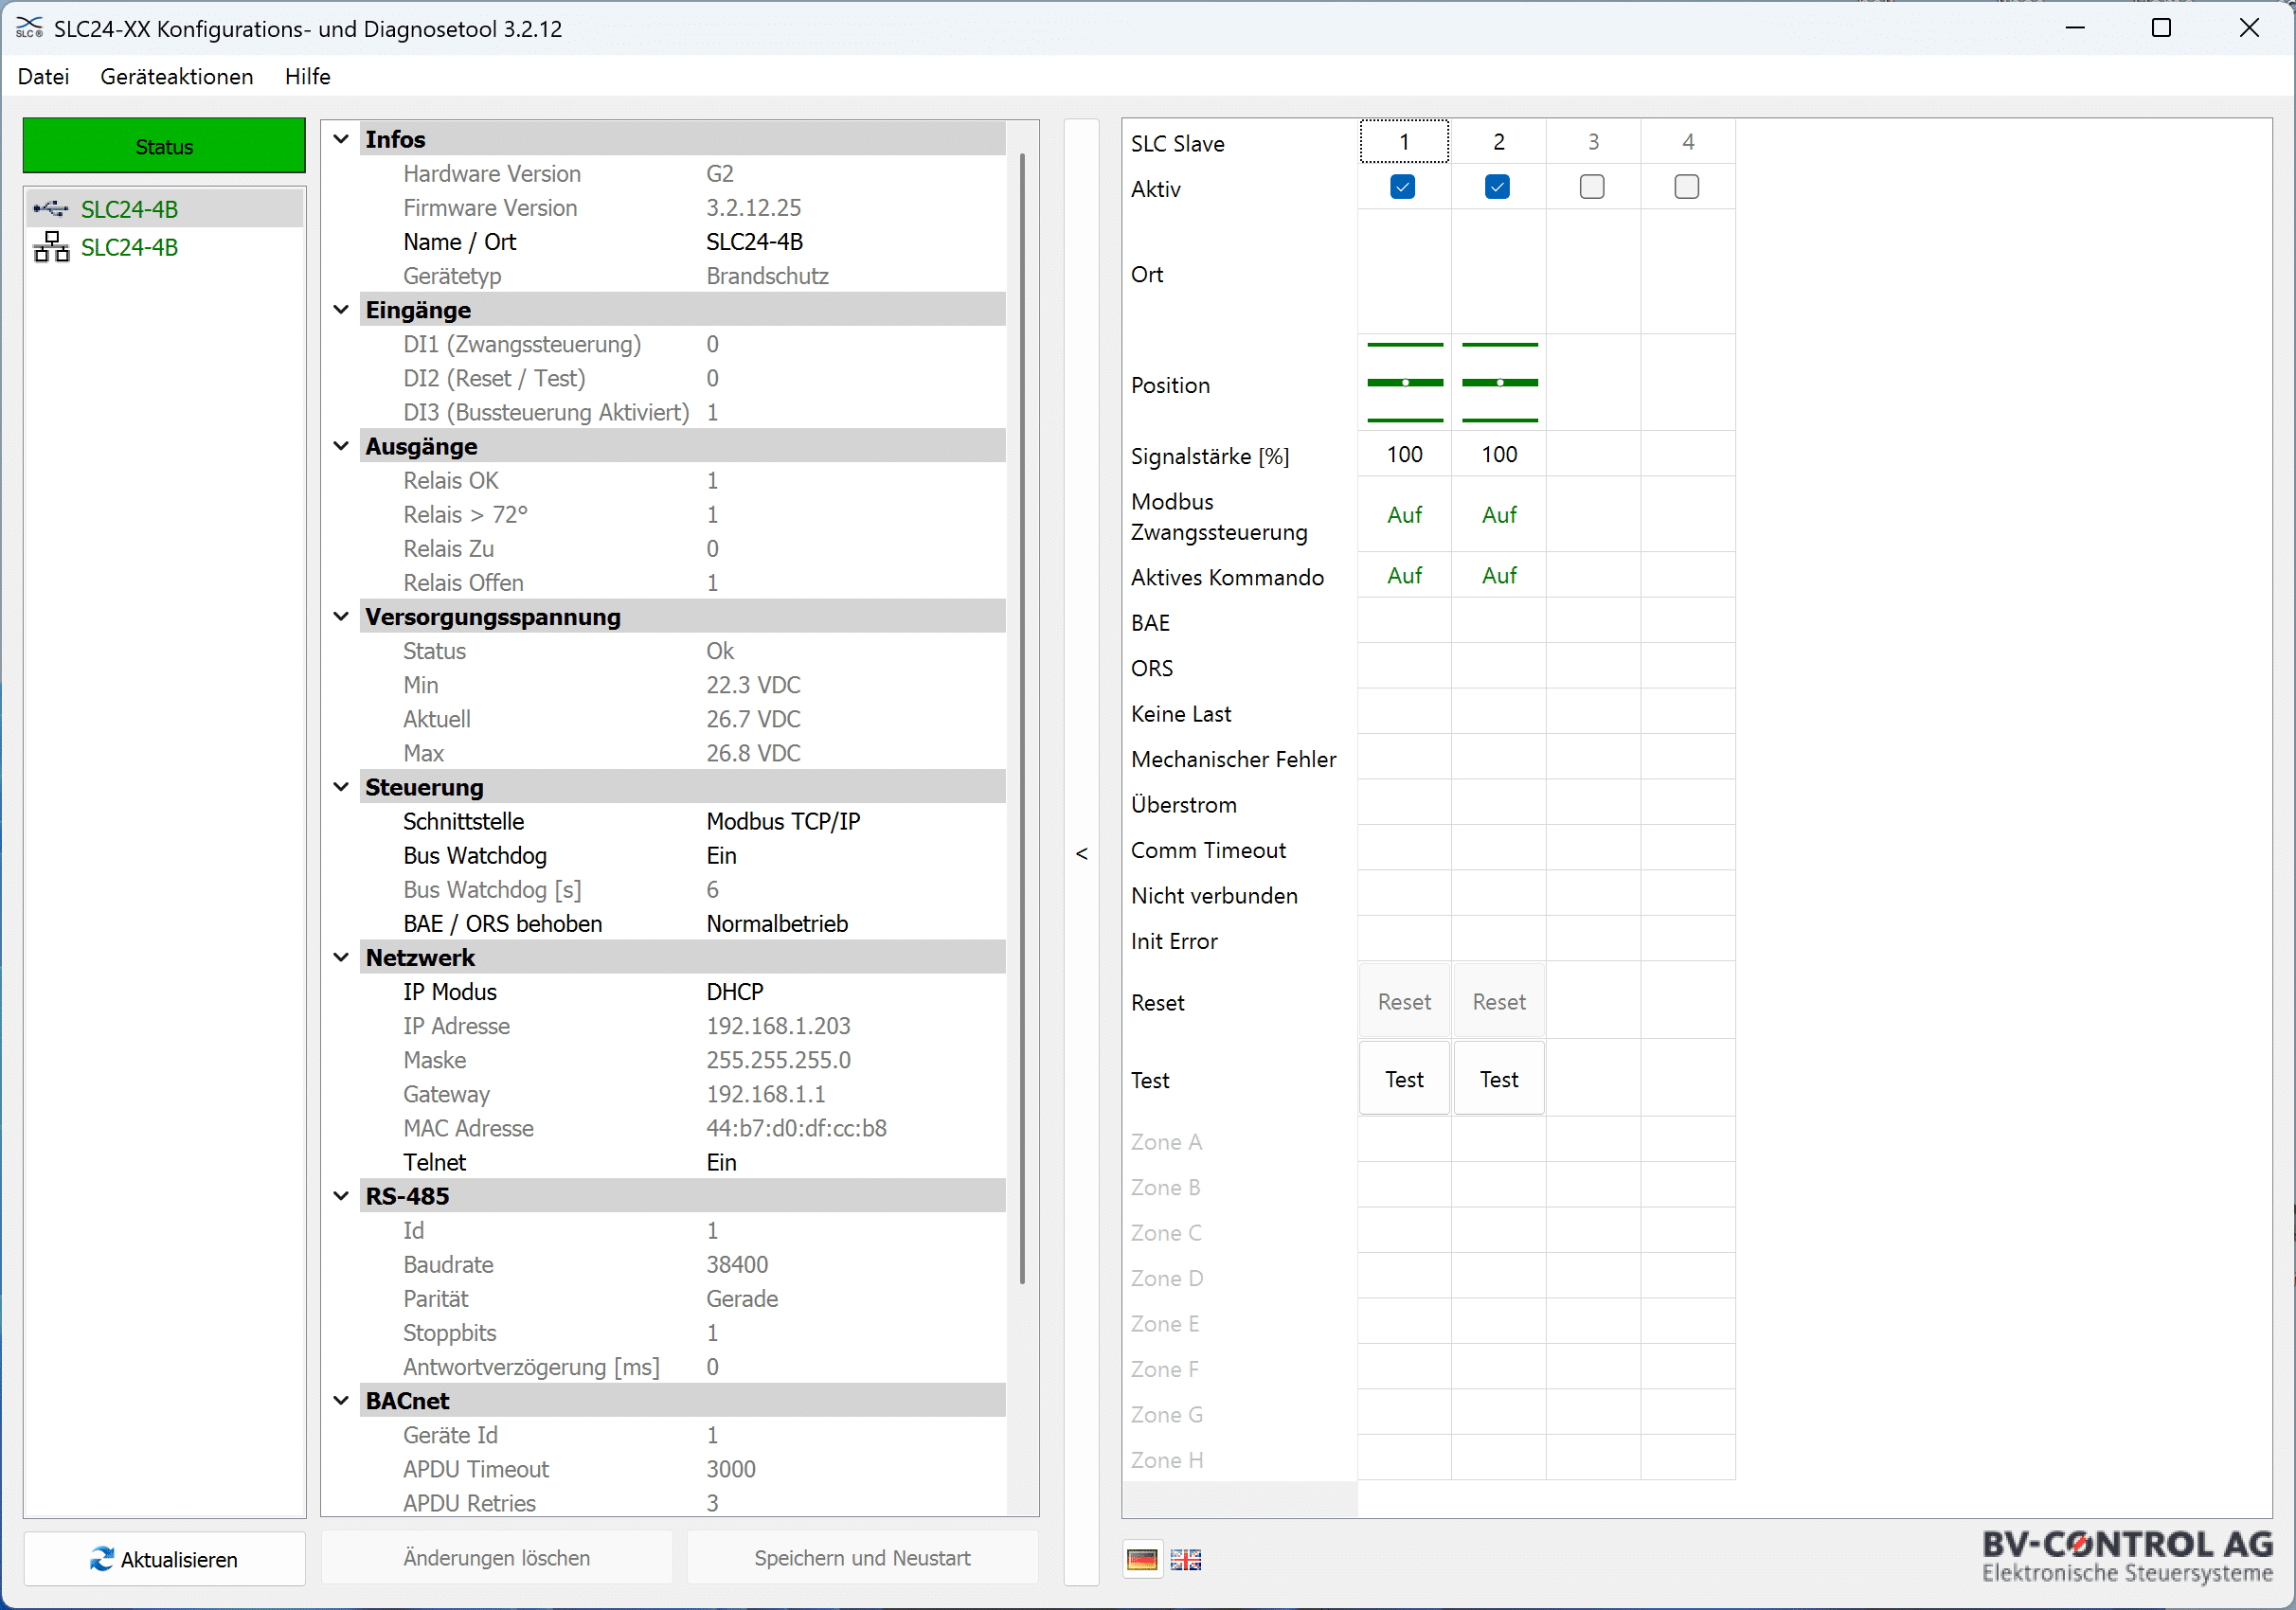Click the Gateway value 192.168.1.1
Image resolution: width=2296 pixels, height=1610 pixels.
[x=765, y=1094]
